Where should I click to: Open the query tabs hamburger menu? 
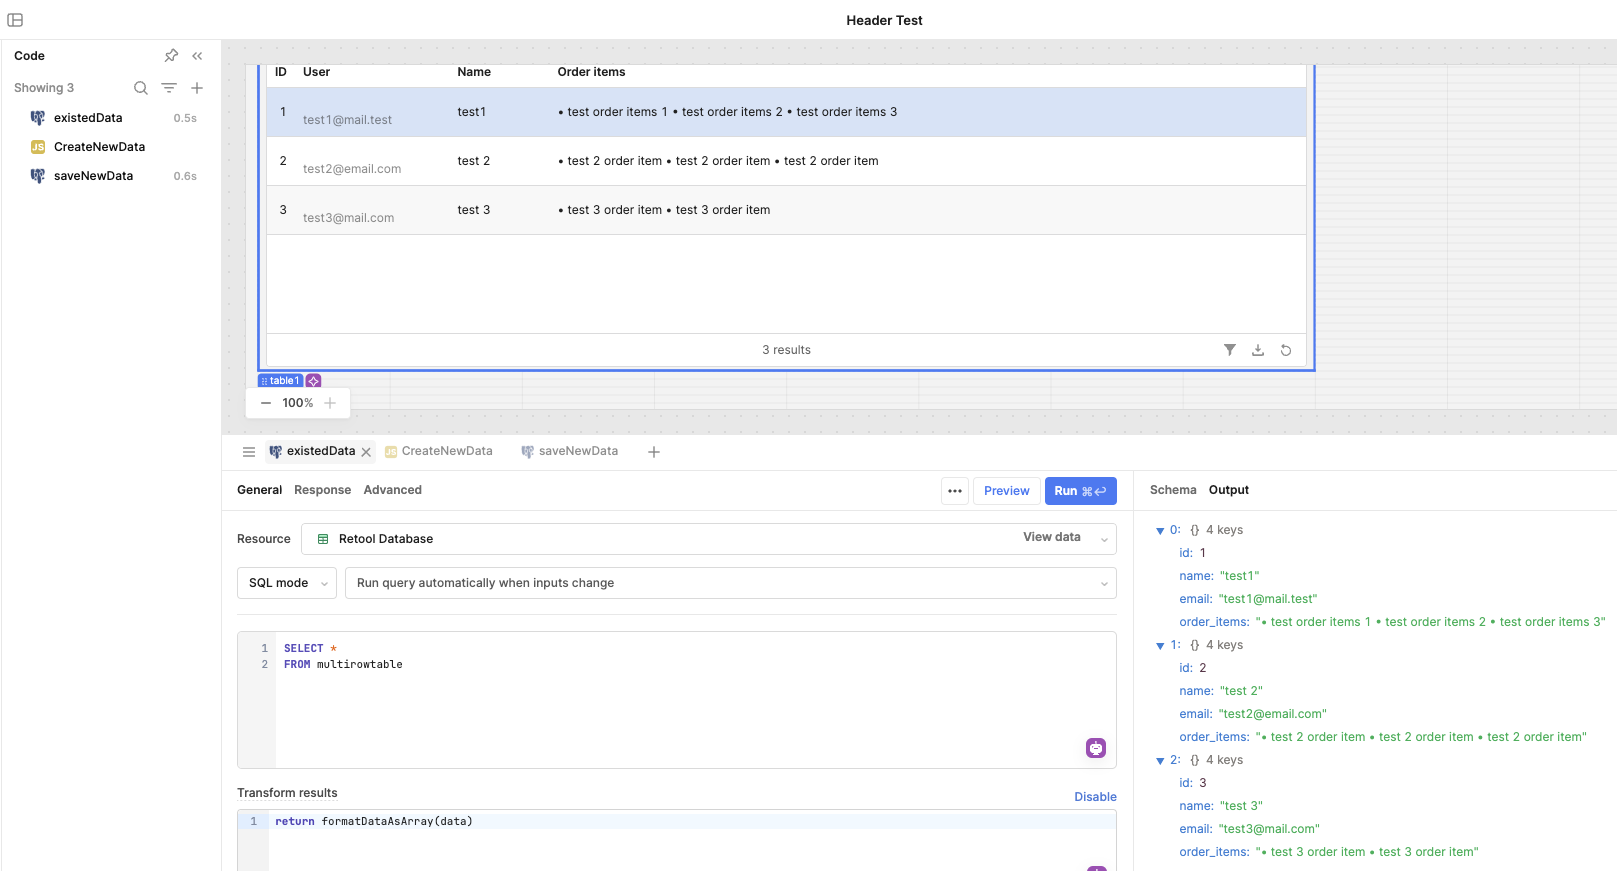tap(249, 452)
